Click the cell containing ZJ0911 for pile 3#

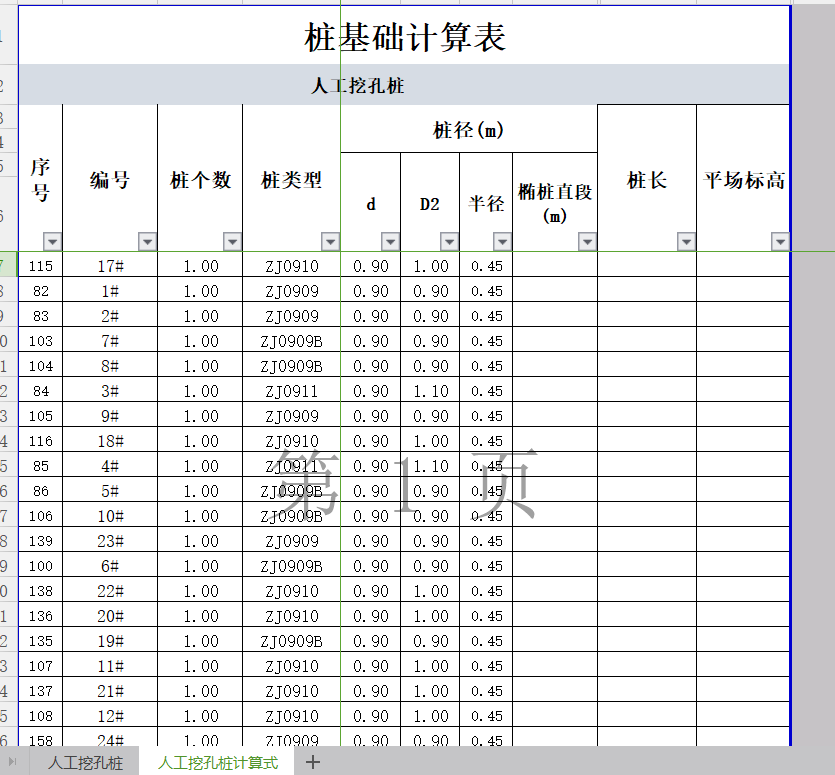pos(292,391)
